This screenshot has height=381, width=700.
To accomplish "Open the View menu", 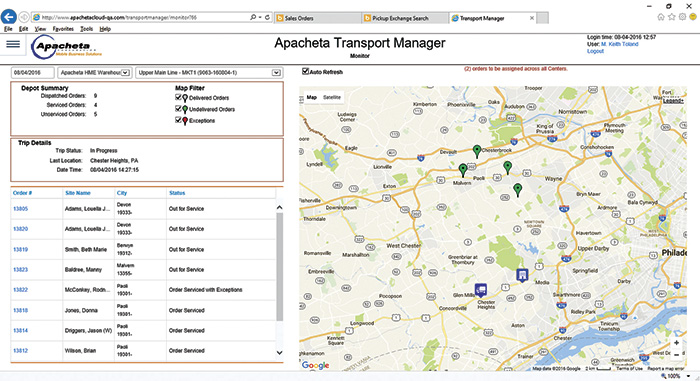I will [40, 29].
